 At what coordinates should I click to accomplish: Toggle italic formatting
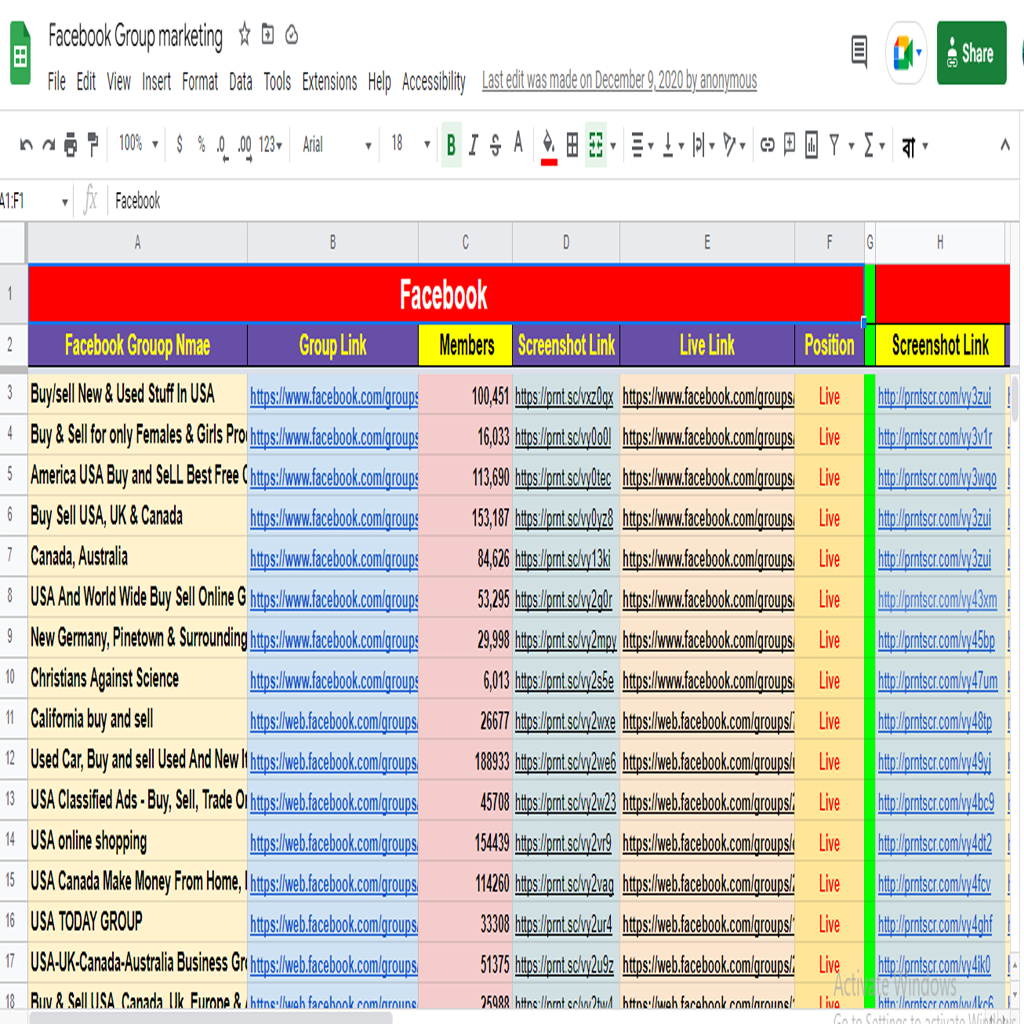473,144
